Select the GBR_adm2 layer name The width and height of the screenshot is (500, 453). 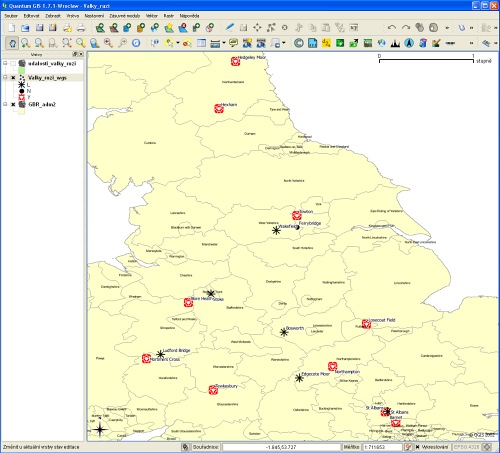tap(42, 104)
